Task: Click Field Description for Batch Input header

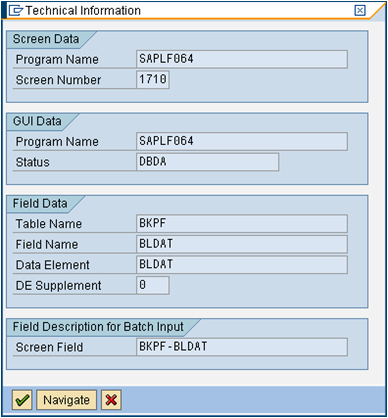Action: [x=98, y=326]
